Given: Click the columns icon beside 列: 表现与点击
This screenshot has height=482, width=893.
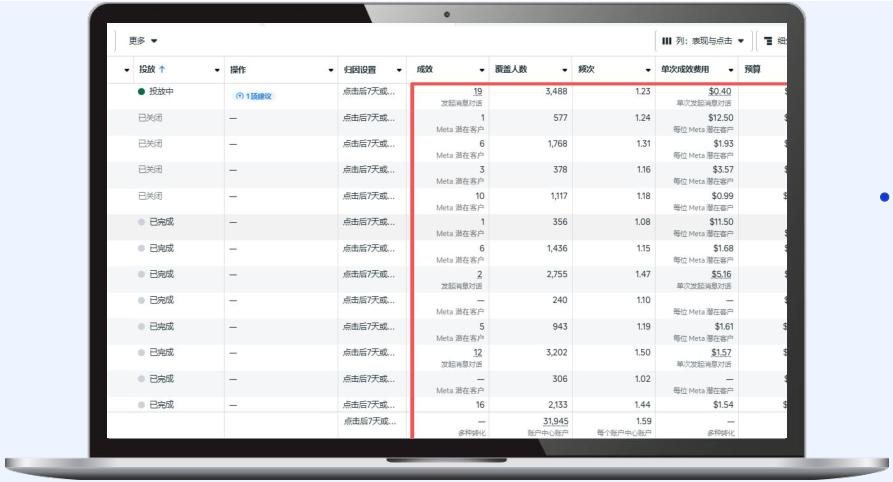Looking at the screenshot, I should 666,41.
